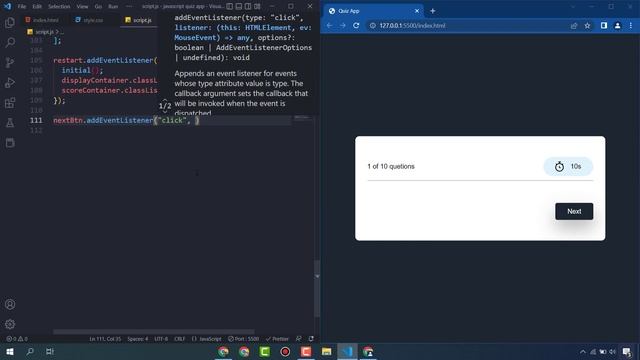Click the Ln 111, Col 35 status item
640x360 pixels.
105,339
